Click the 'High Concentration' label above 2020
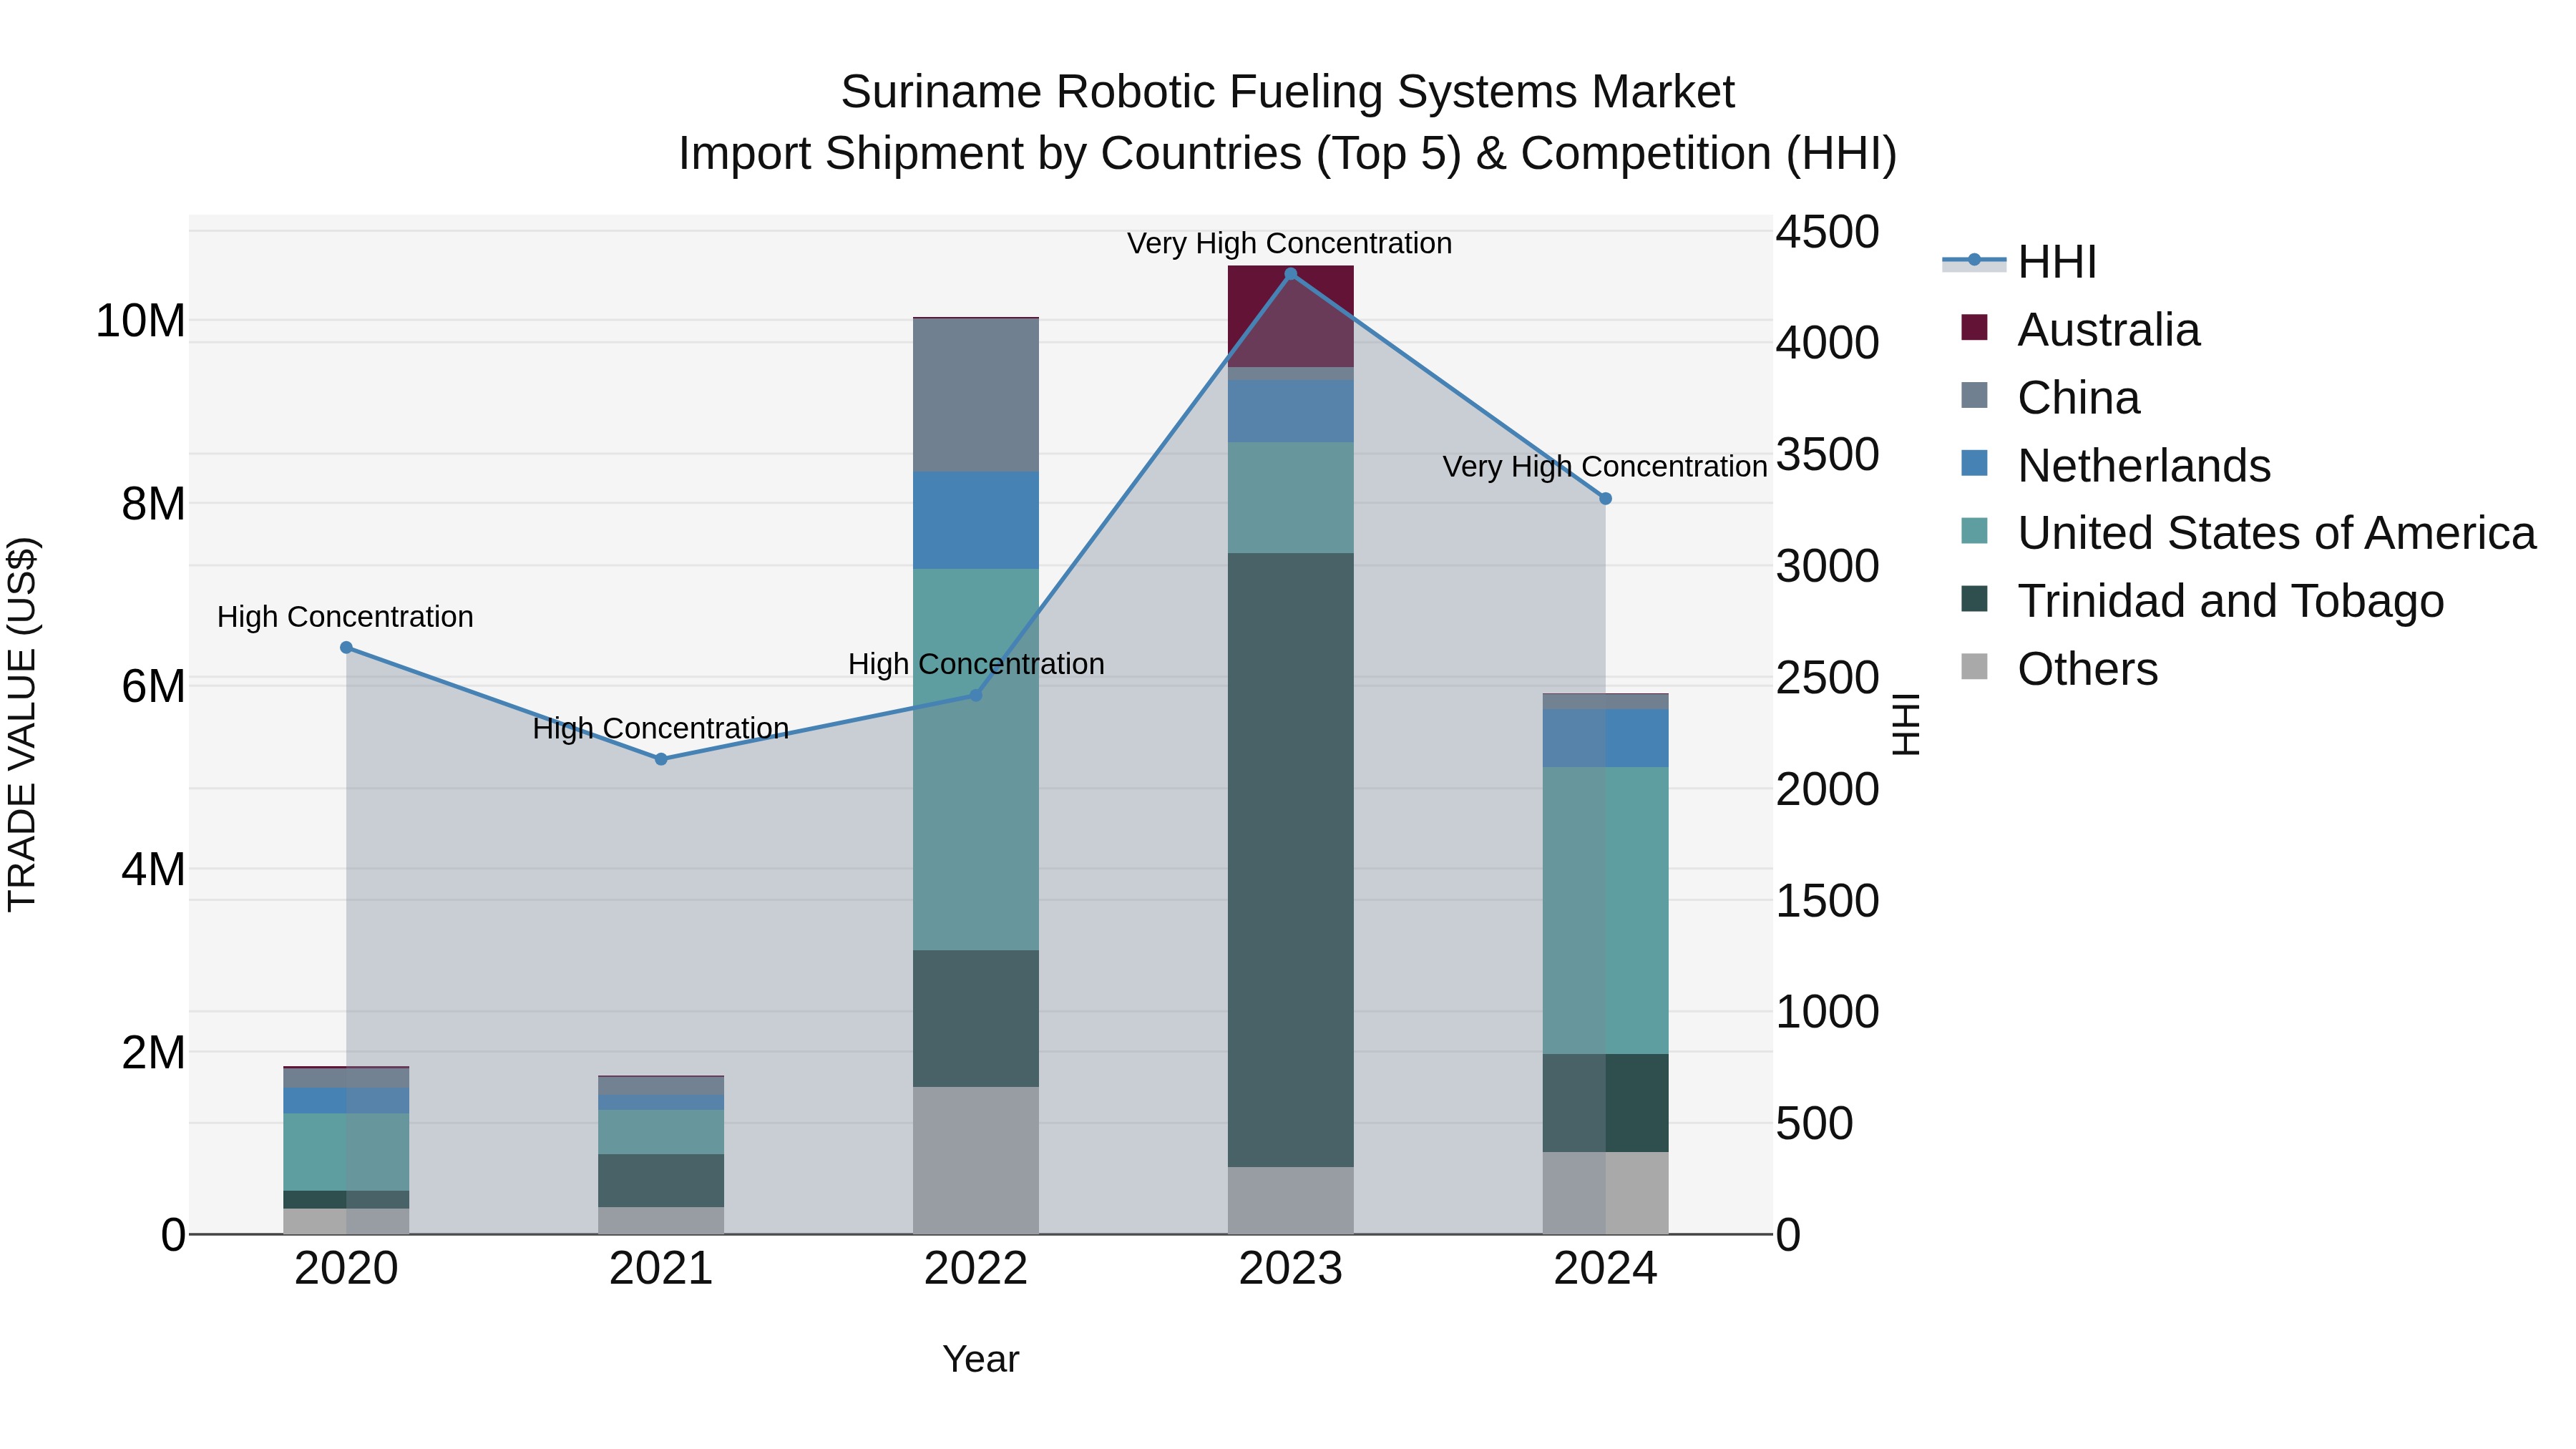 click(345, 617)
